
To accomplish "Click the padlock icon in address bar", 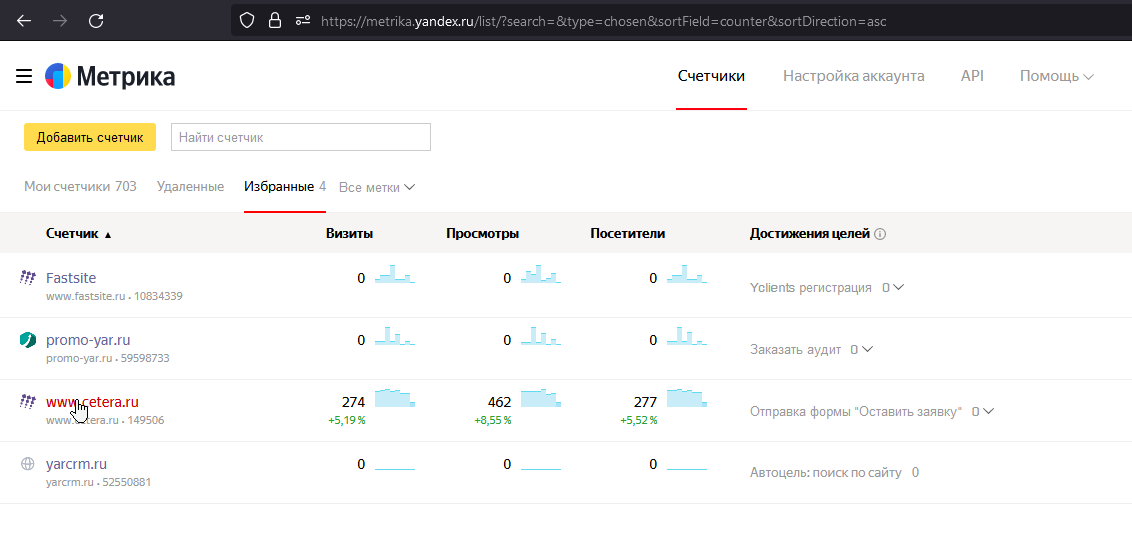I will (x=275, y=20).
